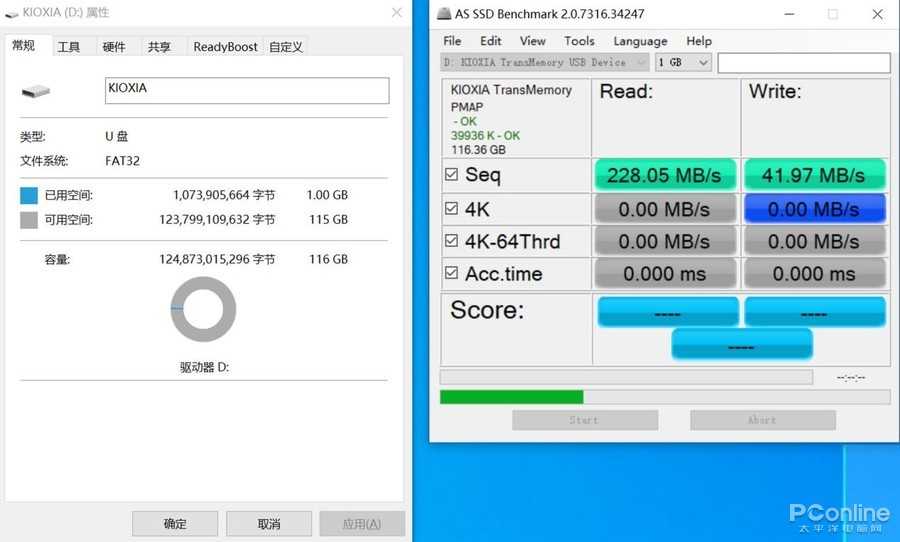
Task: Click the disk usage donut chart
Action: pyautogui.click(x=203, y=309)
